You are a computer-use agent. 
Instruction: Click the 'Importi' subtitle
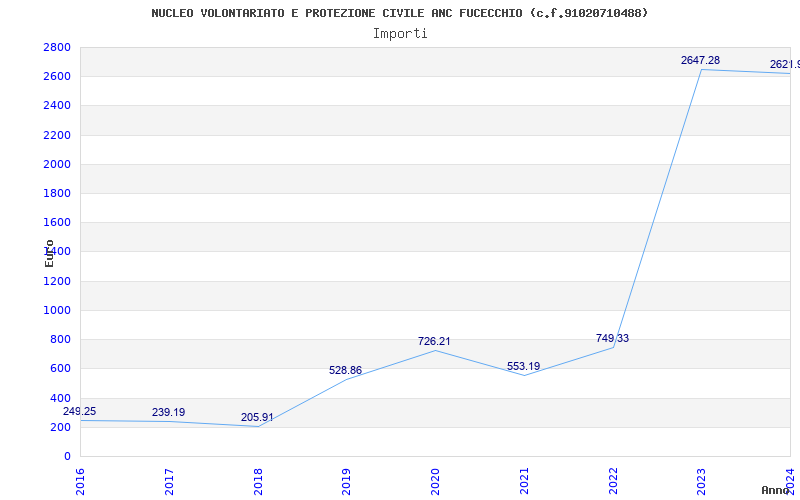point(400,34)
